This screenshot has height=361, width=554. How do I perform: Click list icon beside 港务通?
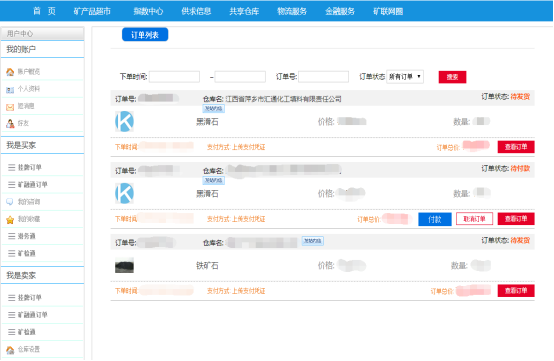pyautogui.click(x=12, y=236)
